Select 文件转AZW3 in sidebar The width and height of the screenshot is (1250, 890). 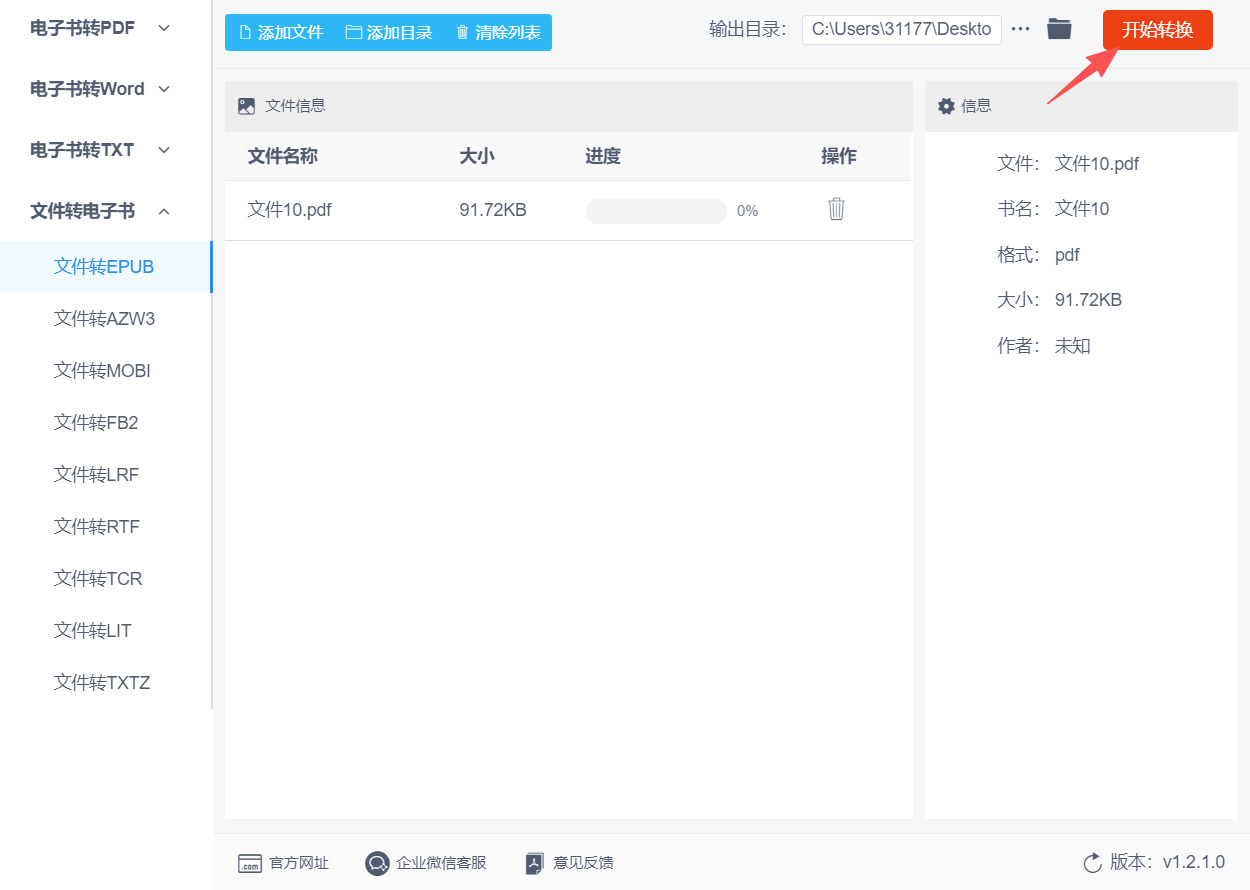click(x=106, y=319)
